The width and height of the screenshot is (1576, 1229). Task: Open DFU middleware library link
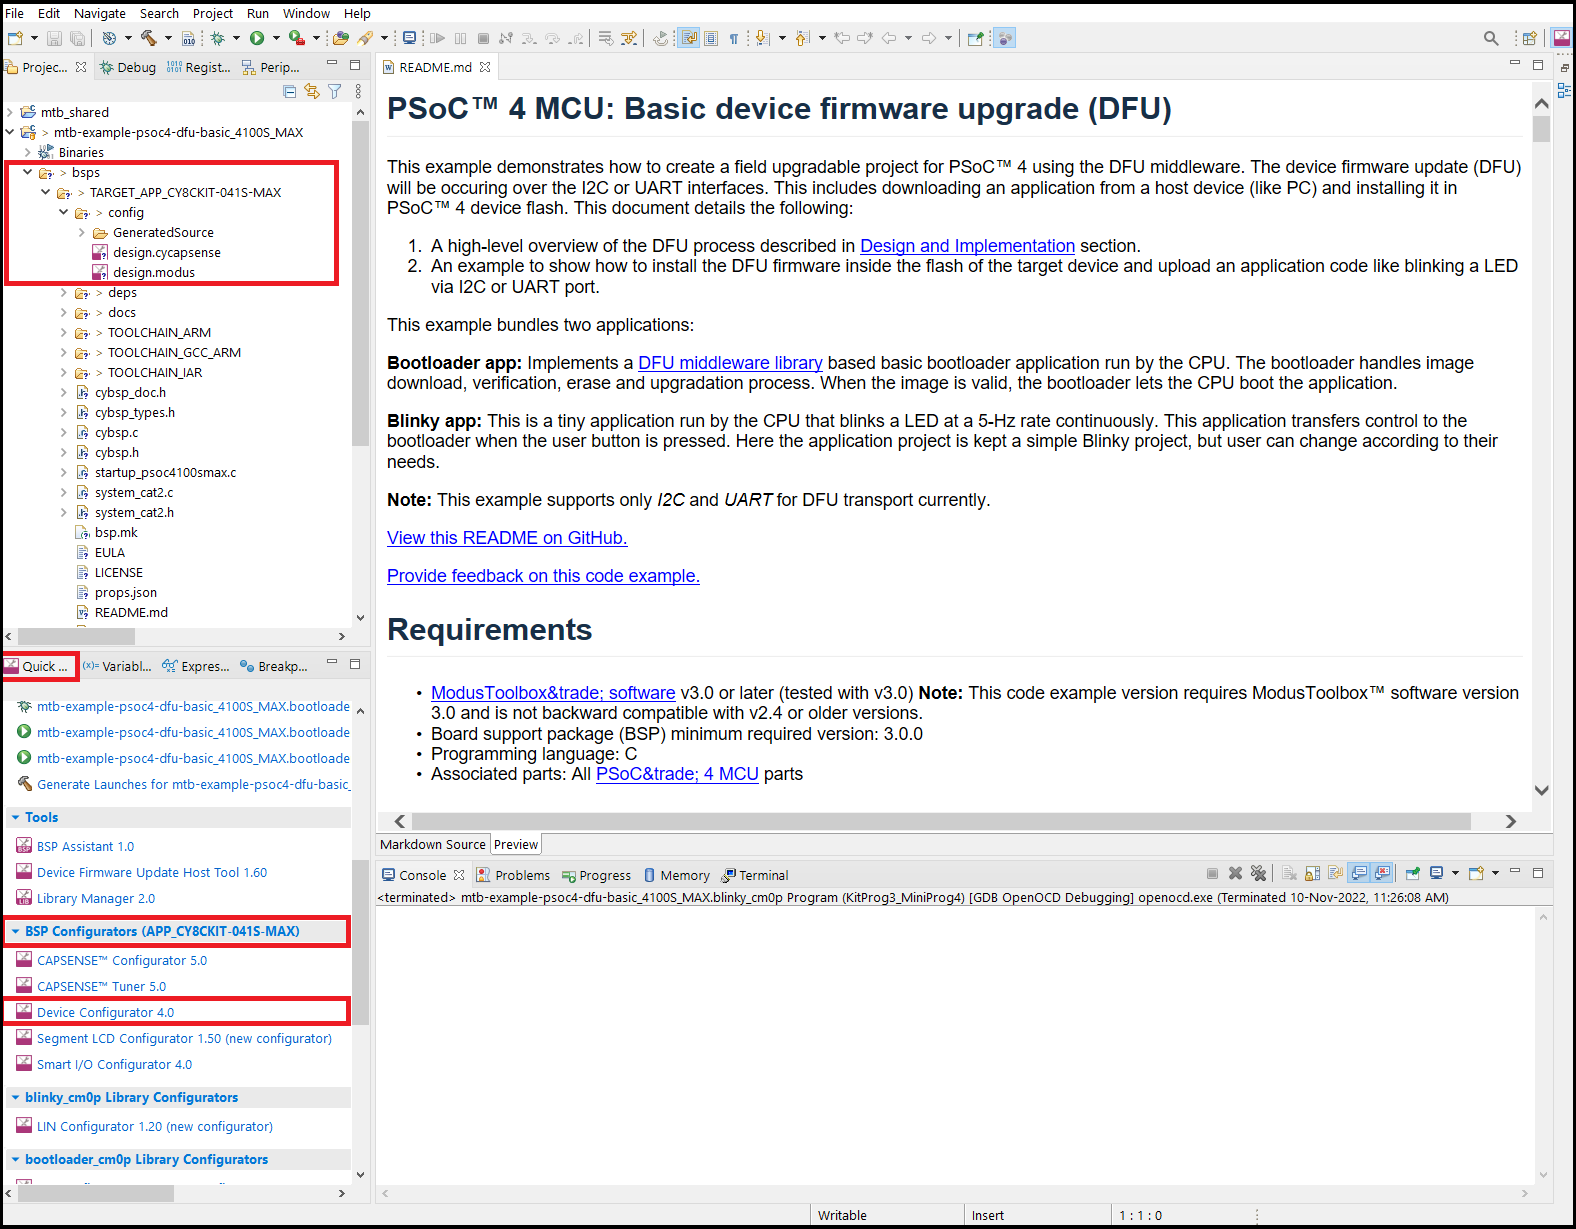click(730, 363)
